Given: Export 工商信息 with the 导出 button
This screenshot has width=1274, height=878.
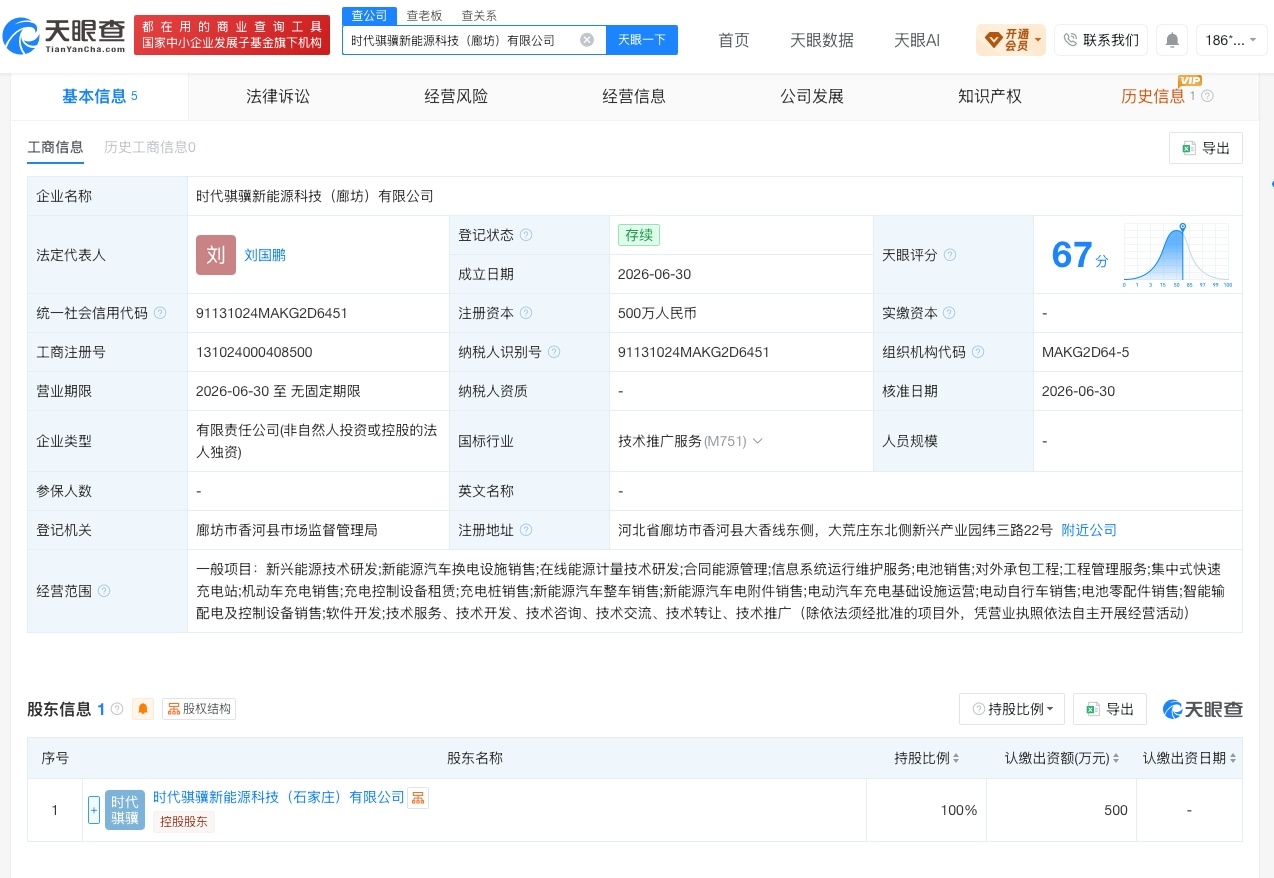Looking at the screenshot, I should coord(1206,148).
